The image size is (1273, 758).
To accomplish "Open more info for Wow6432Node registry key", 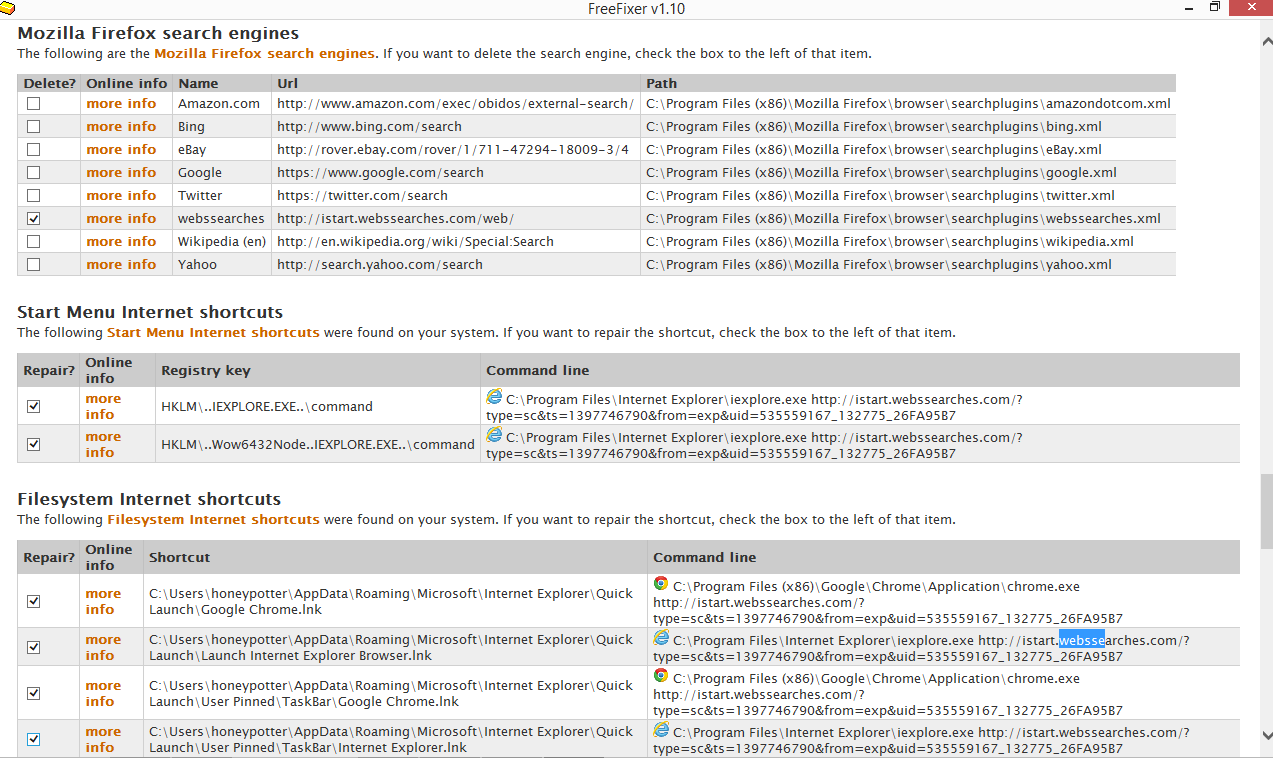I will coord(103,445).
